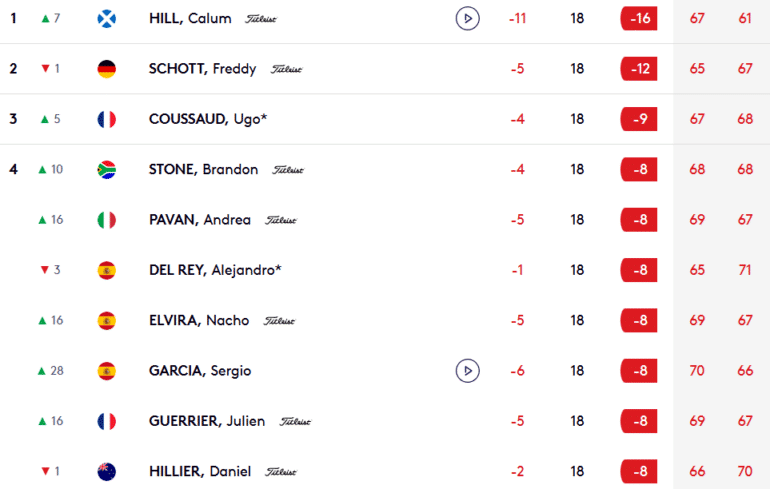Screen dimensions: 770x489
Task: Select Nacho Elvira's name
Action: pos(198,320)
